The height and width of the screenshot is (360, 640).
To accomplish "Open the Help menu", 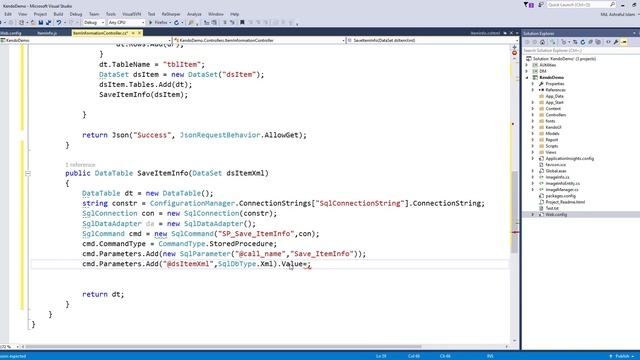I will [x=234, y=14].
